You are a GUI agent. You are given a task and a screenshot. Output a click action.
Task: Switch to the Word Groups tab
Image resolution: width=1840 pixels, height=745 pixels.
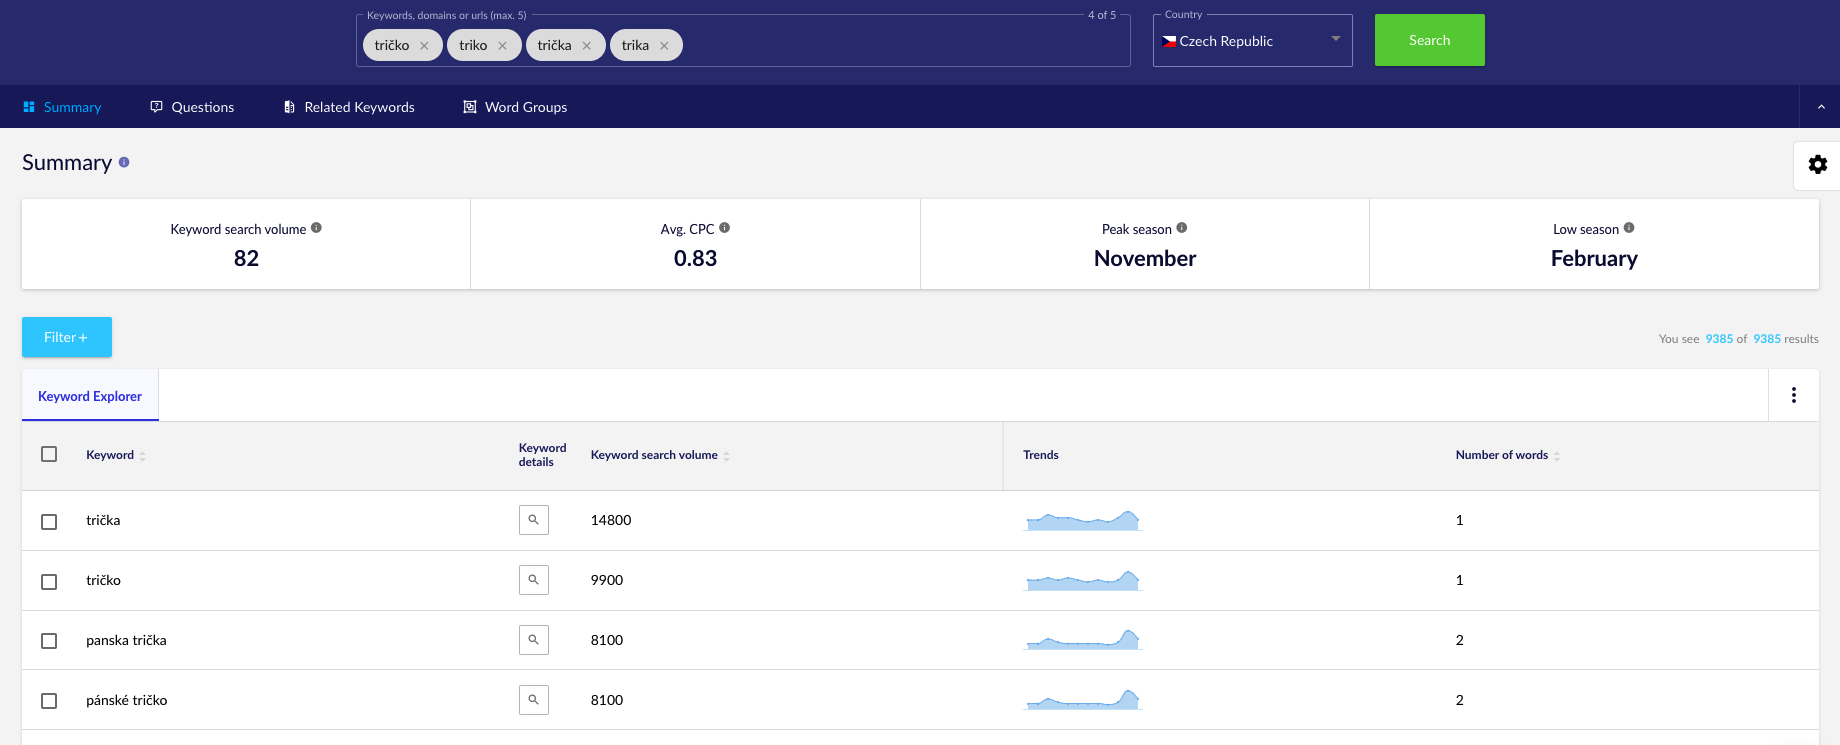515,107
